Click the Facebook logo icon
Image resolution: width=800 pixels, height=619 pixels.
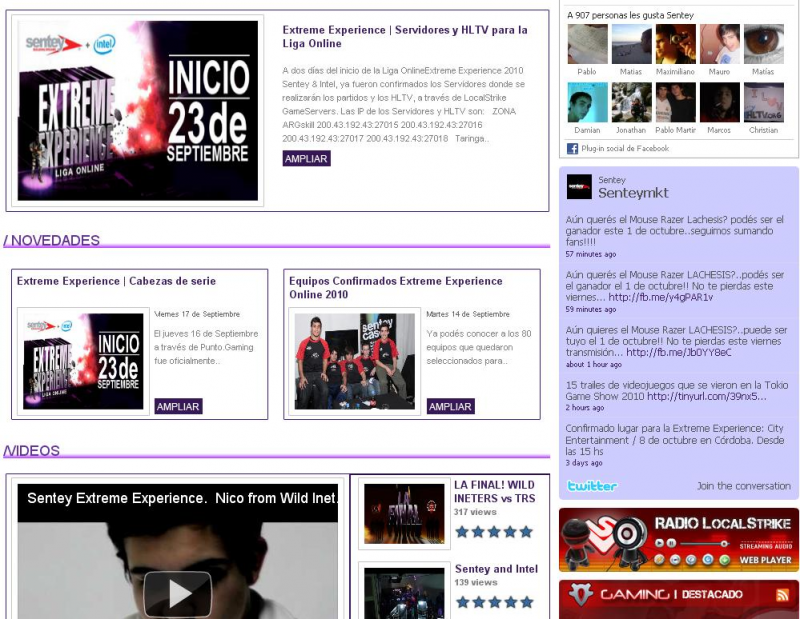(573, 149)
